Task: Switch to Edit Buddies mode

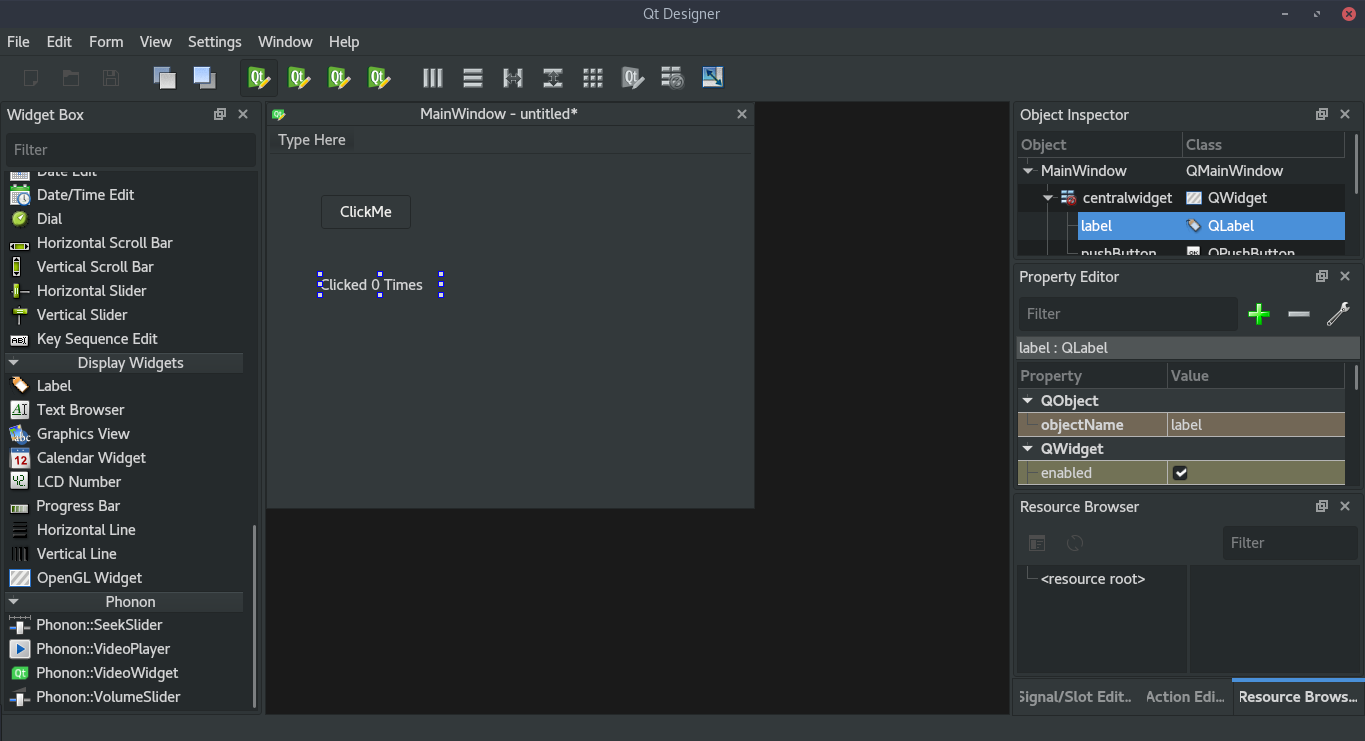Action: (x=338, y=77)
